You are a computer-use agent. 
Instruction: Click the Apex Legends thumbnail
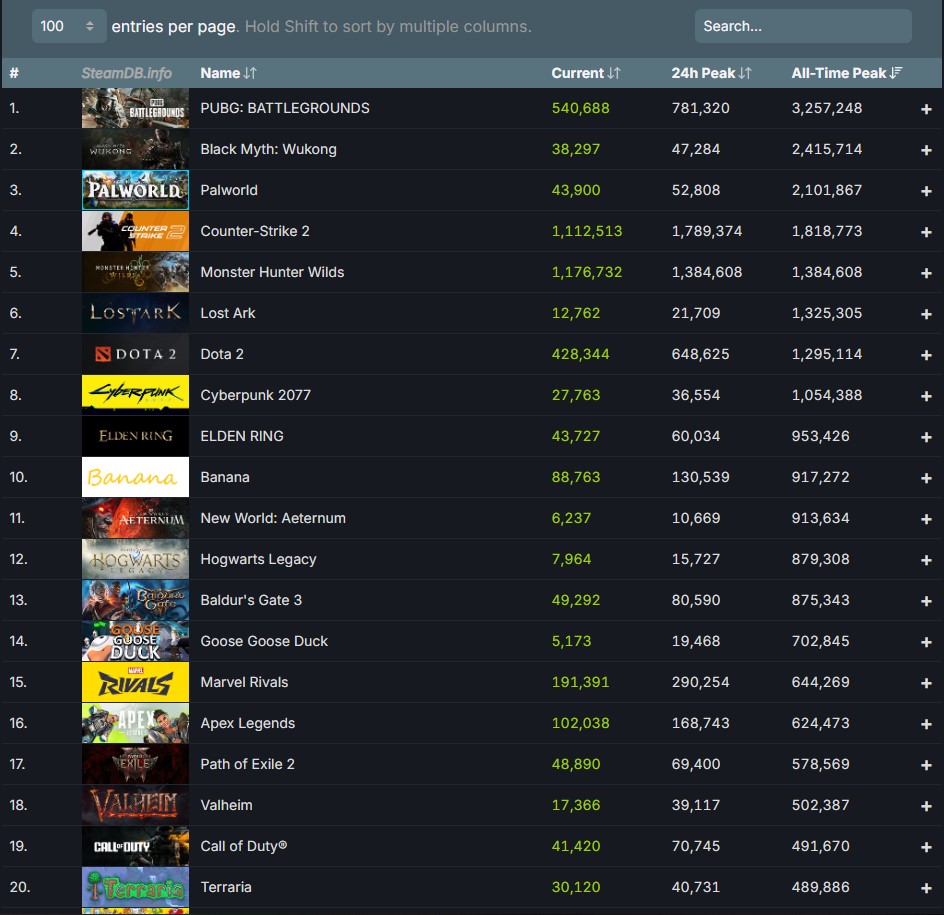[x=135, y=723]
